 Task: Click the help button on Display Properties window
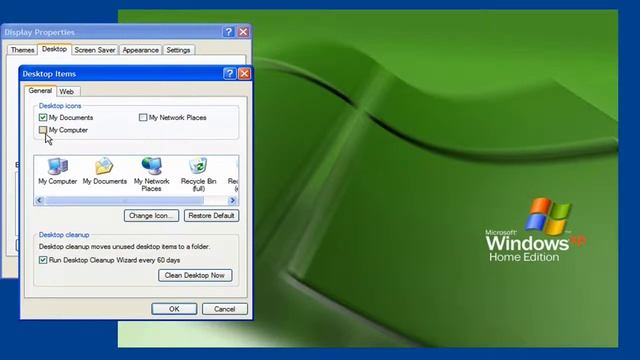pos(229,32)
